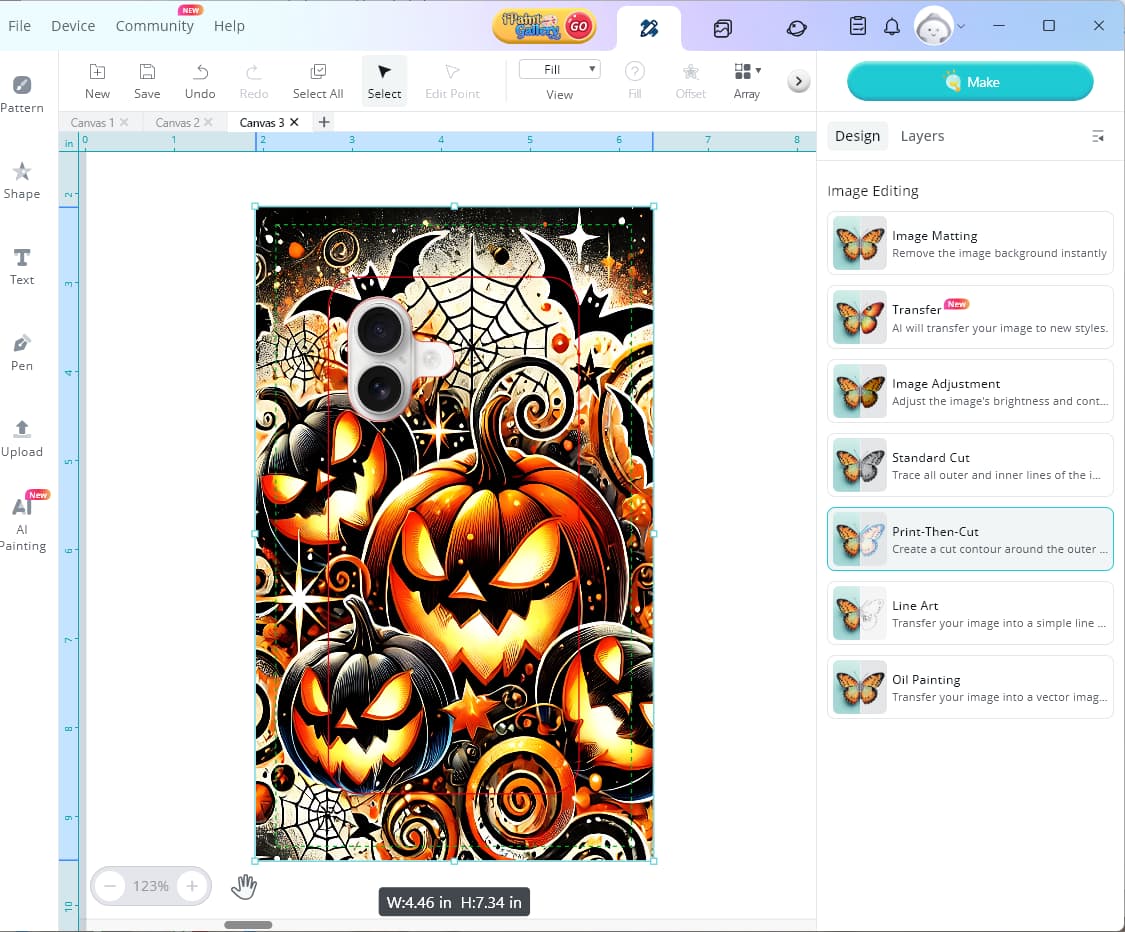This screenshot has height=932, width=1125.
Task: Click the horizontal canvas scrollbar
Action: click(x=248, y=925)
